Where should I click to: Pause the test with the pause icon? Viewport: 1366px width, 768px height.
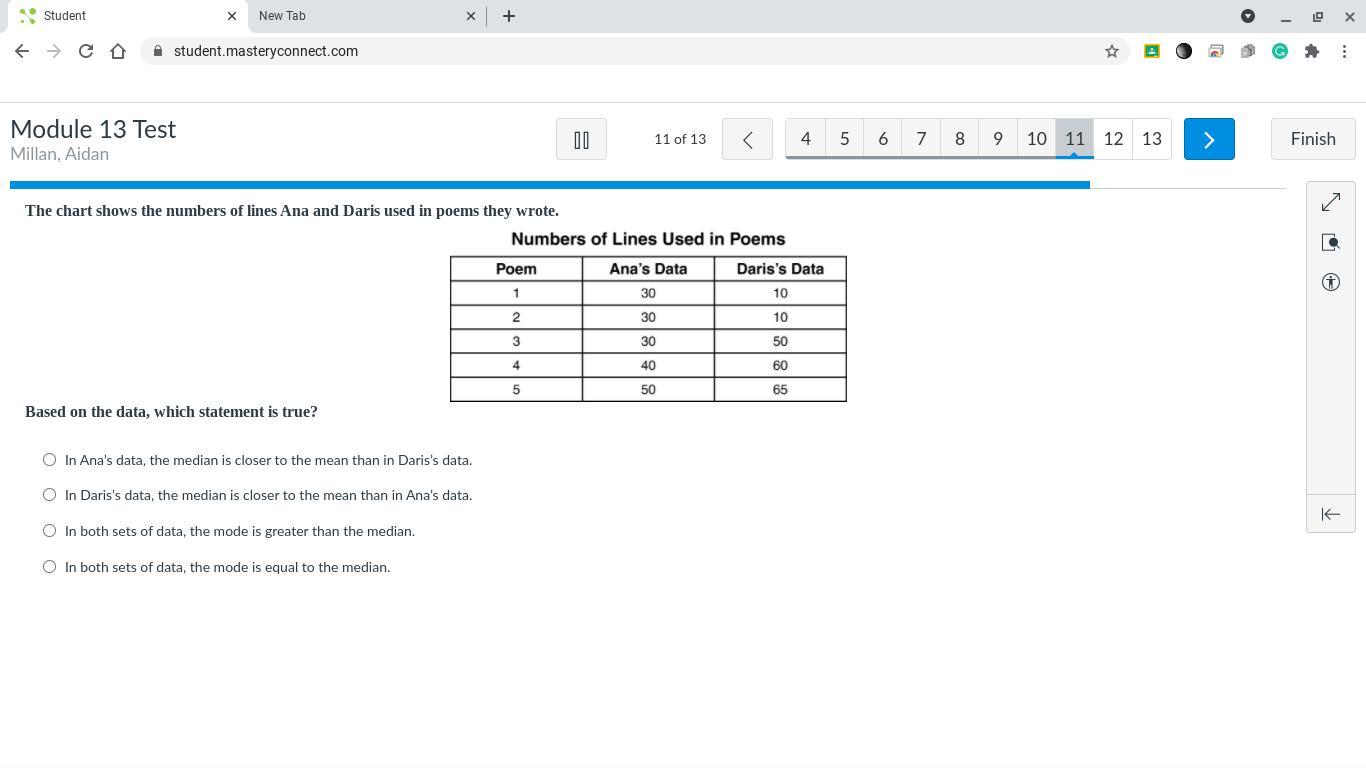[581, 139]
